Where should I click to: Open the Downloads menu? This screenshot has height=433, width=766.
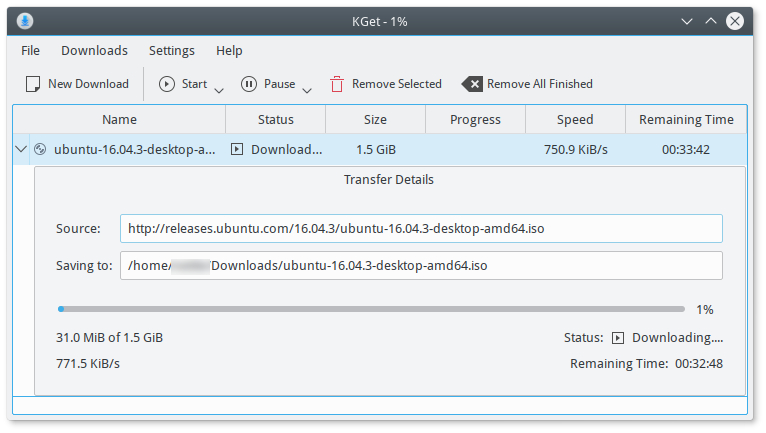[x=94, y=50]
